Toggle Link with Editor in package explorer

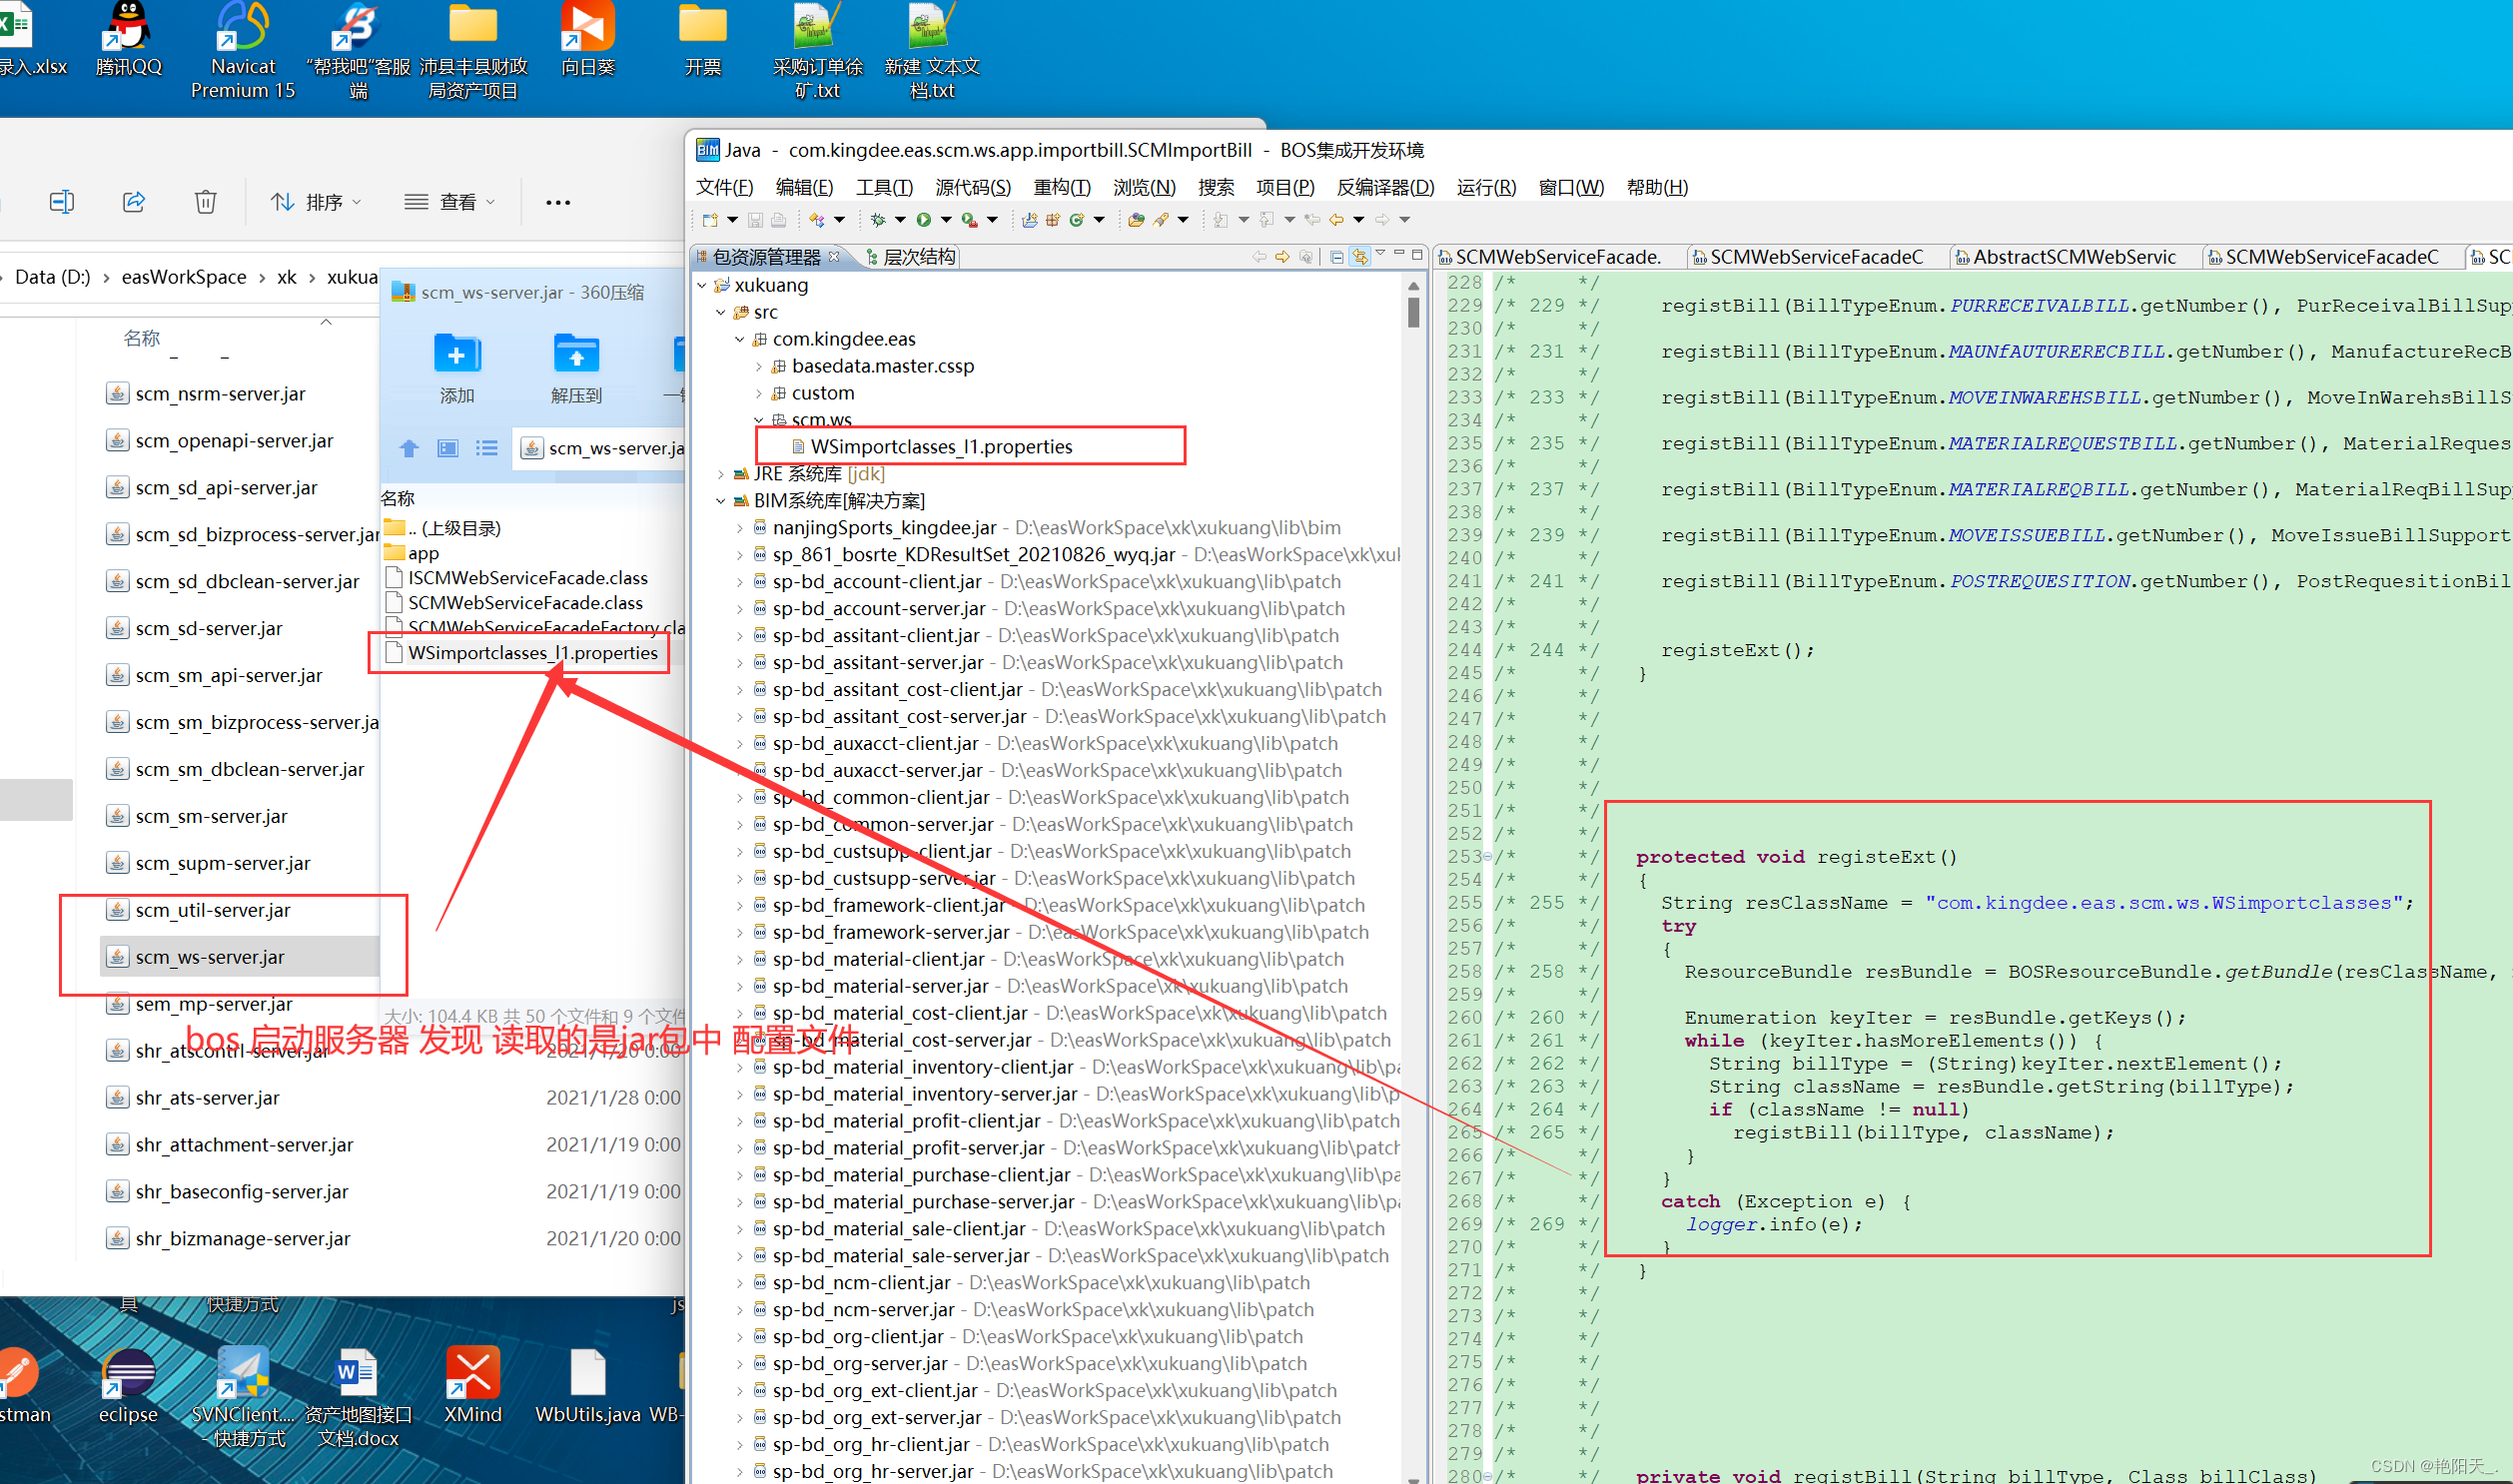[1360, 257]
